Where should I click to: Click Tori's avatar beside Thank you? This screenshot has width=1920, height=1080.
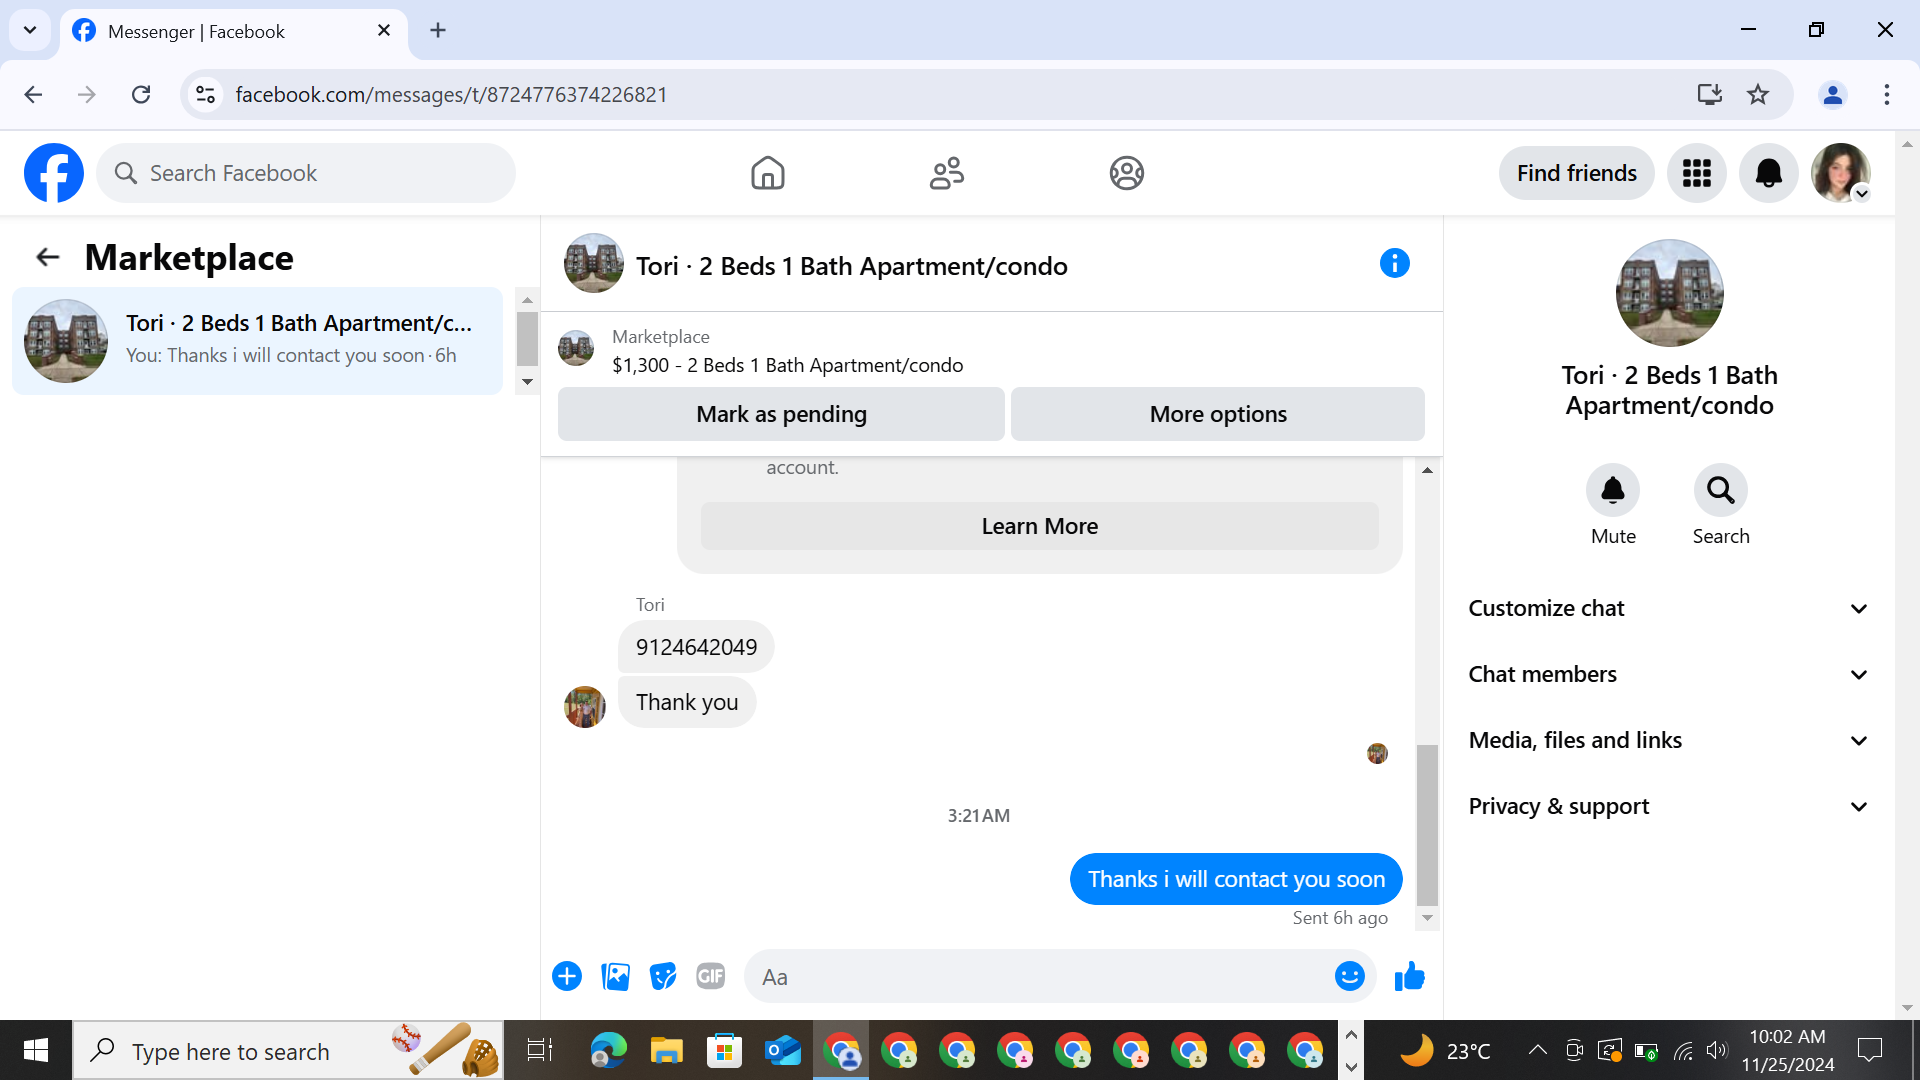pyautogui.click(x=585, y=707)
